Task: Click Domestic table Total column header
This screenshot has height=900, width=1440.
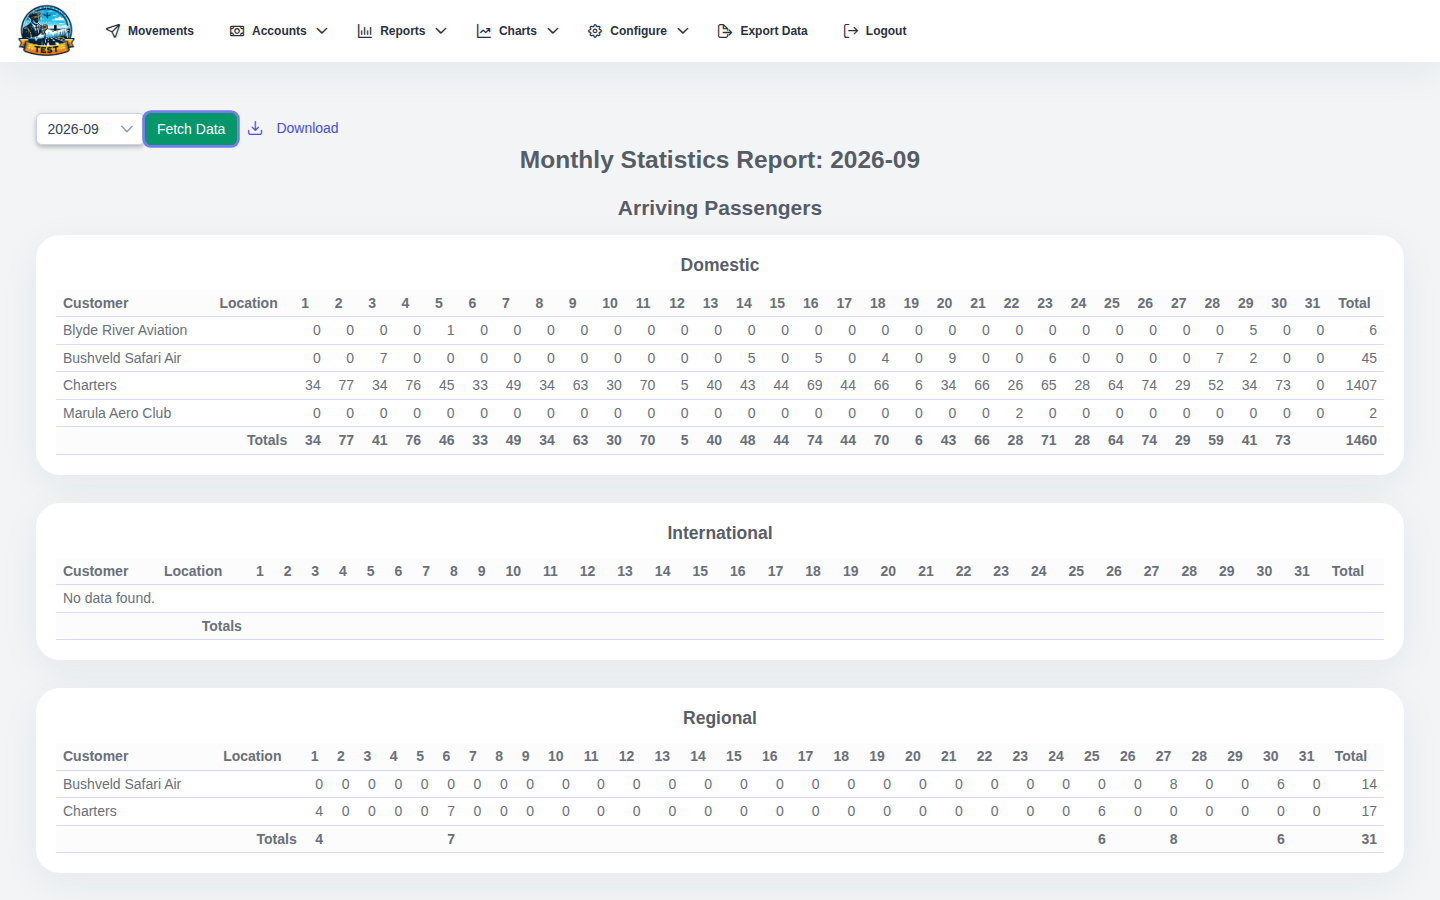Action: coord(1354,303)
